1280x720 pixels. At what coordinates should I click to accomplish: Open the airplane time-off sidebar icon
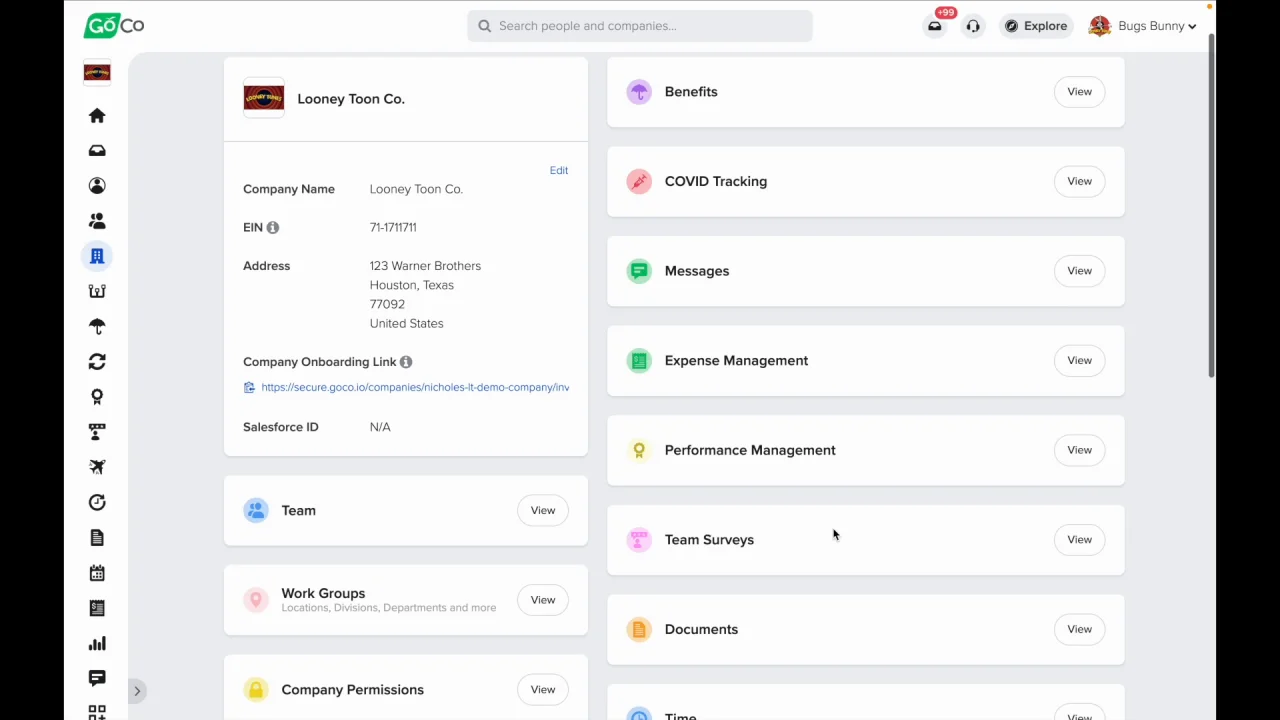(x=97, y=467)
